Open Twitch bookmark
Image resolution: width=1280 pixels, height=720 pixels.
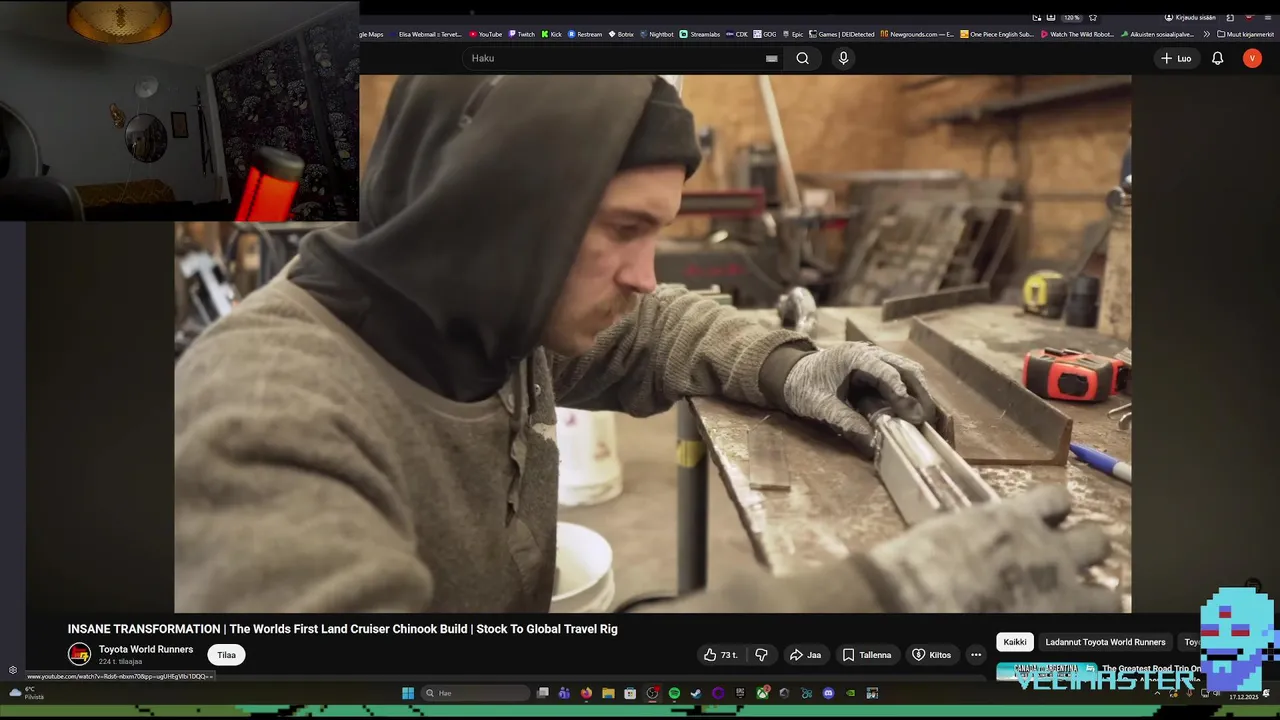(x=522, y=34)
